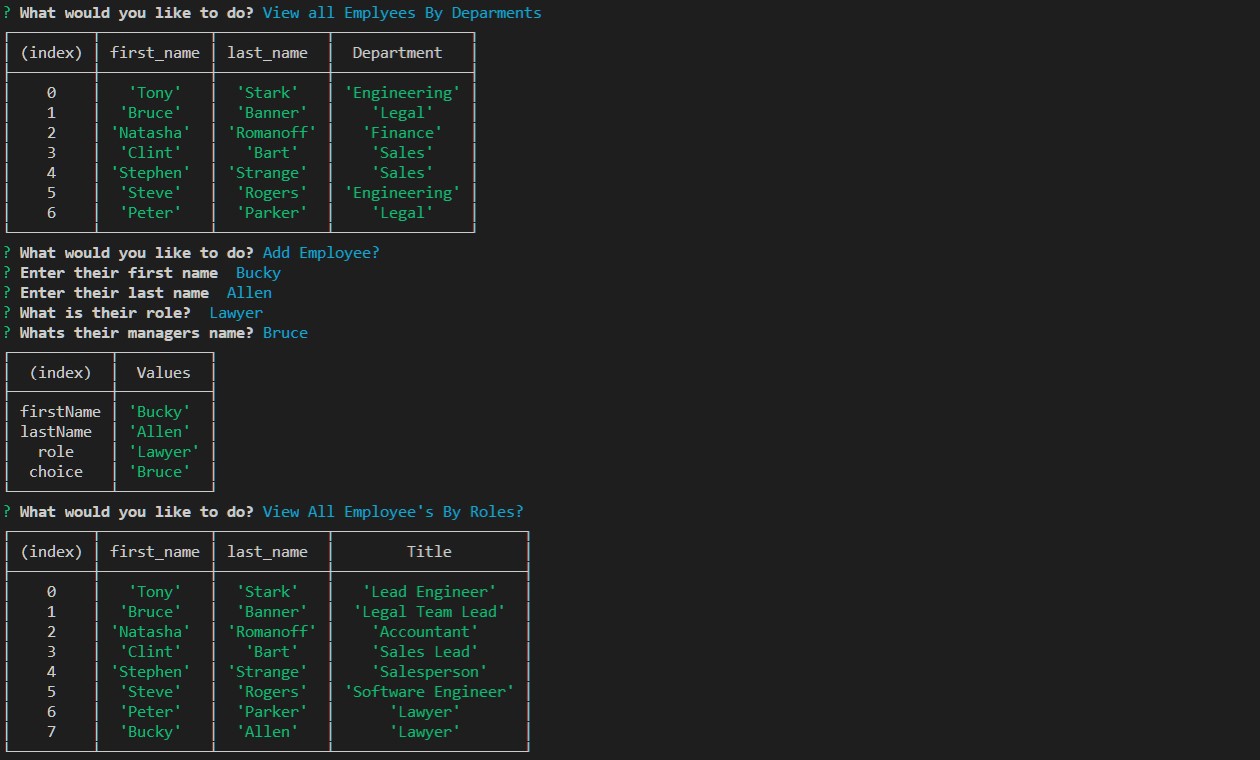The width and height of the screenshot is (1260, 760).
Task: Select 'Engineering' in Steve Rogers's row
Action: (x=402, y=192)
